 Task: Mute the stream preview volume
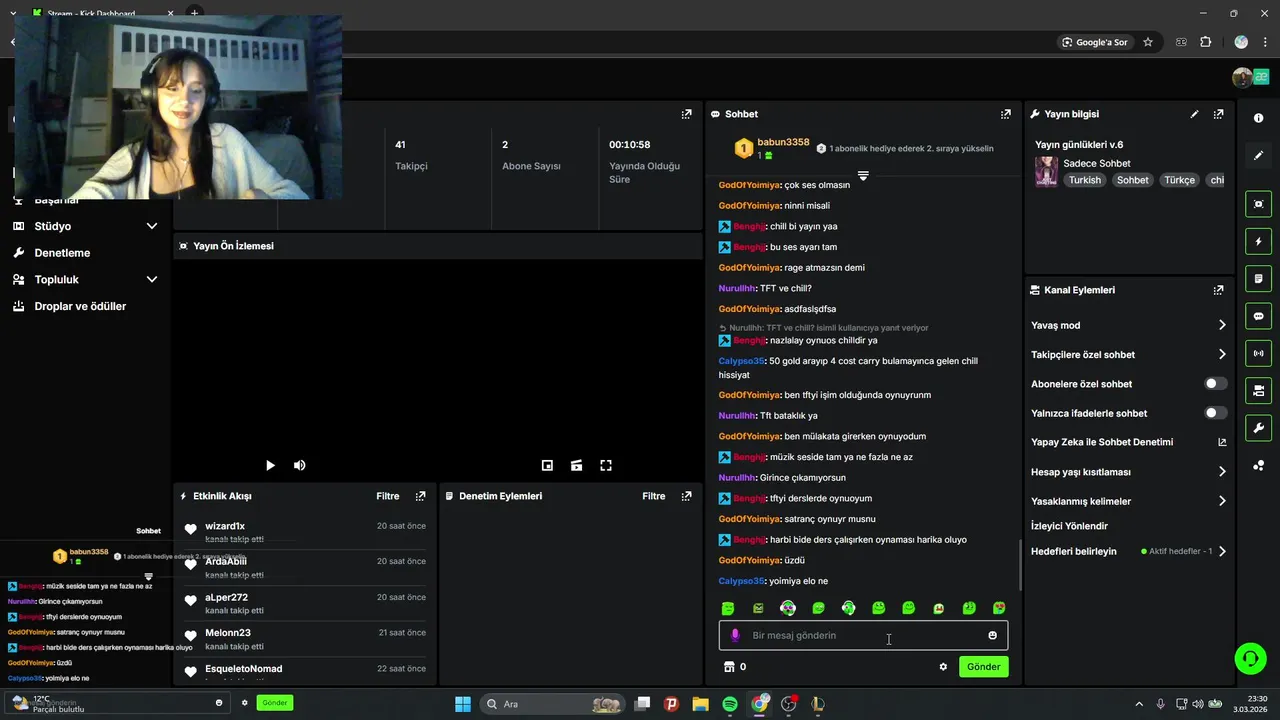coord(299,465)
